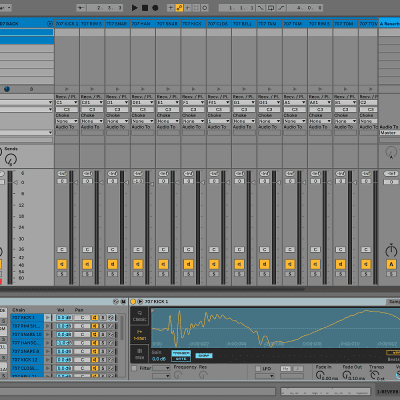Click the pan C box on 707 BELL track
This screenshot has height=400, width=400.
coord(239,249)
